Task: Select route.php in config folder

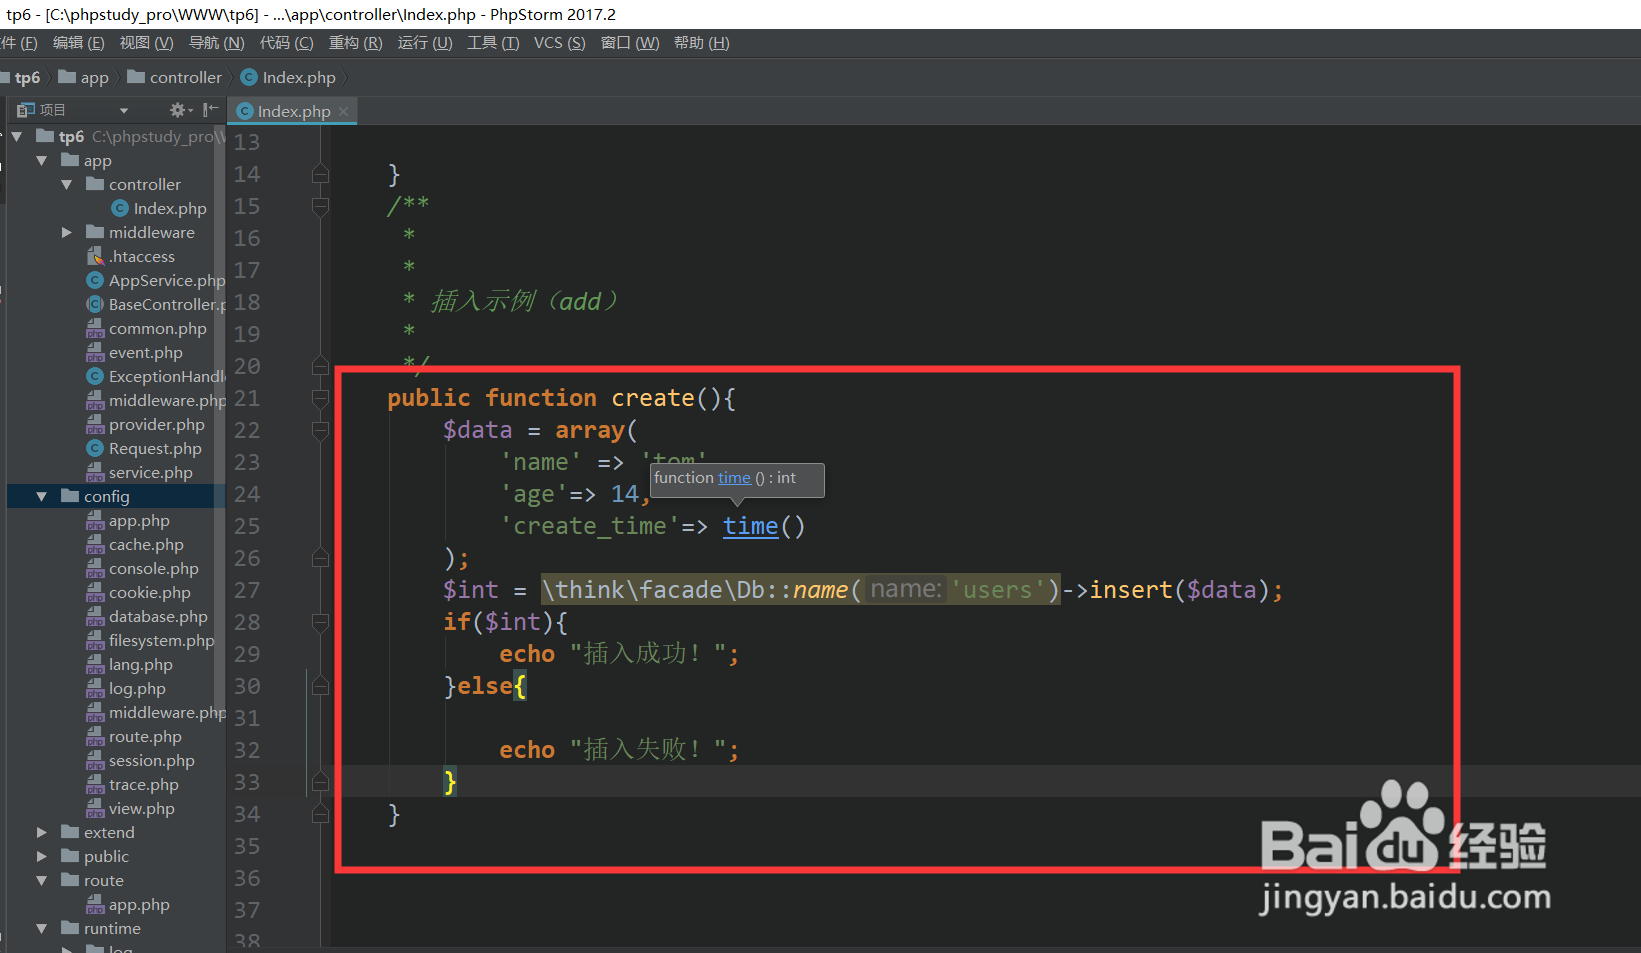Action: (x=134, y=736)
